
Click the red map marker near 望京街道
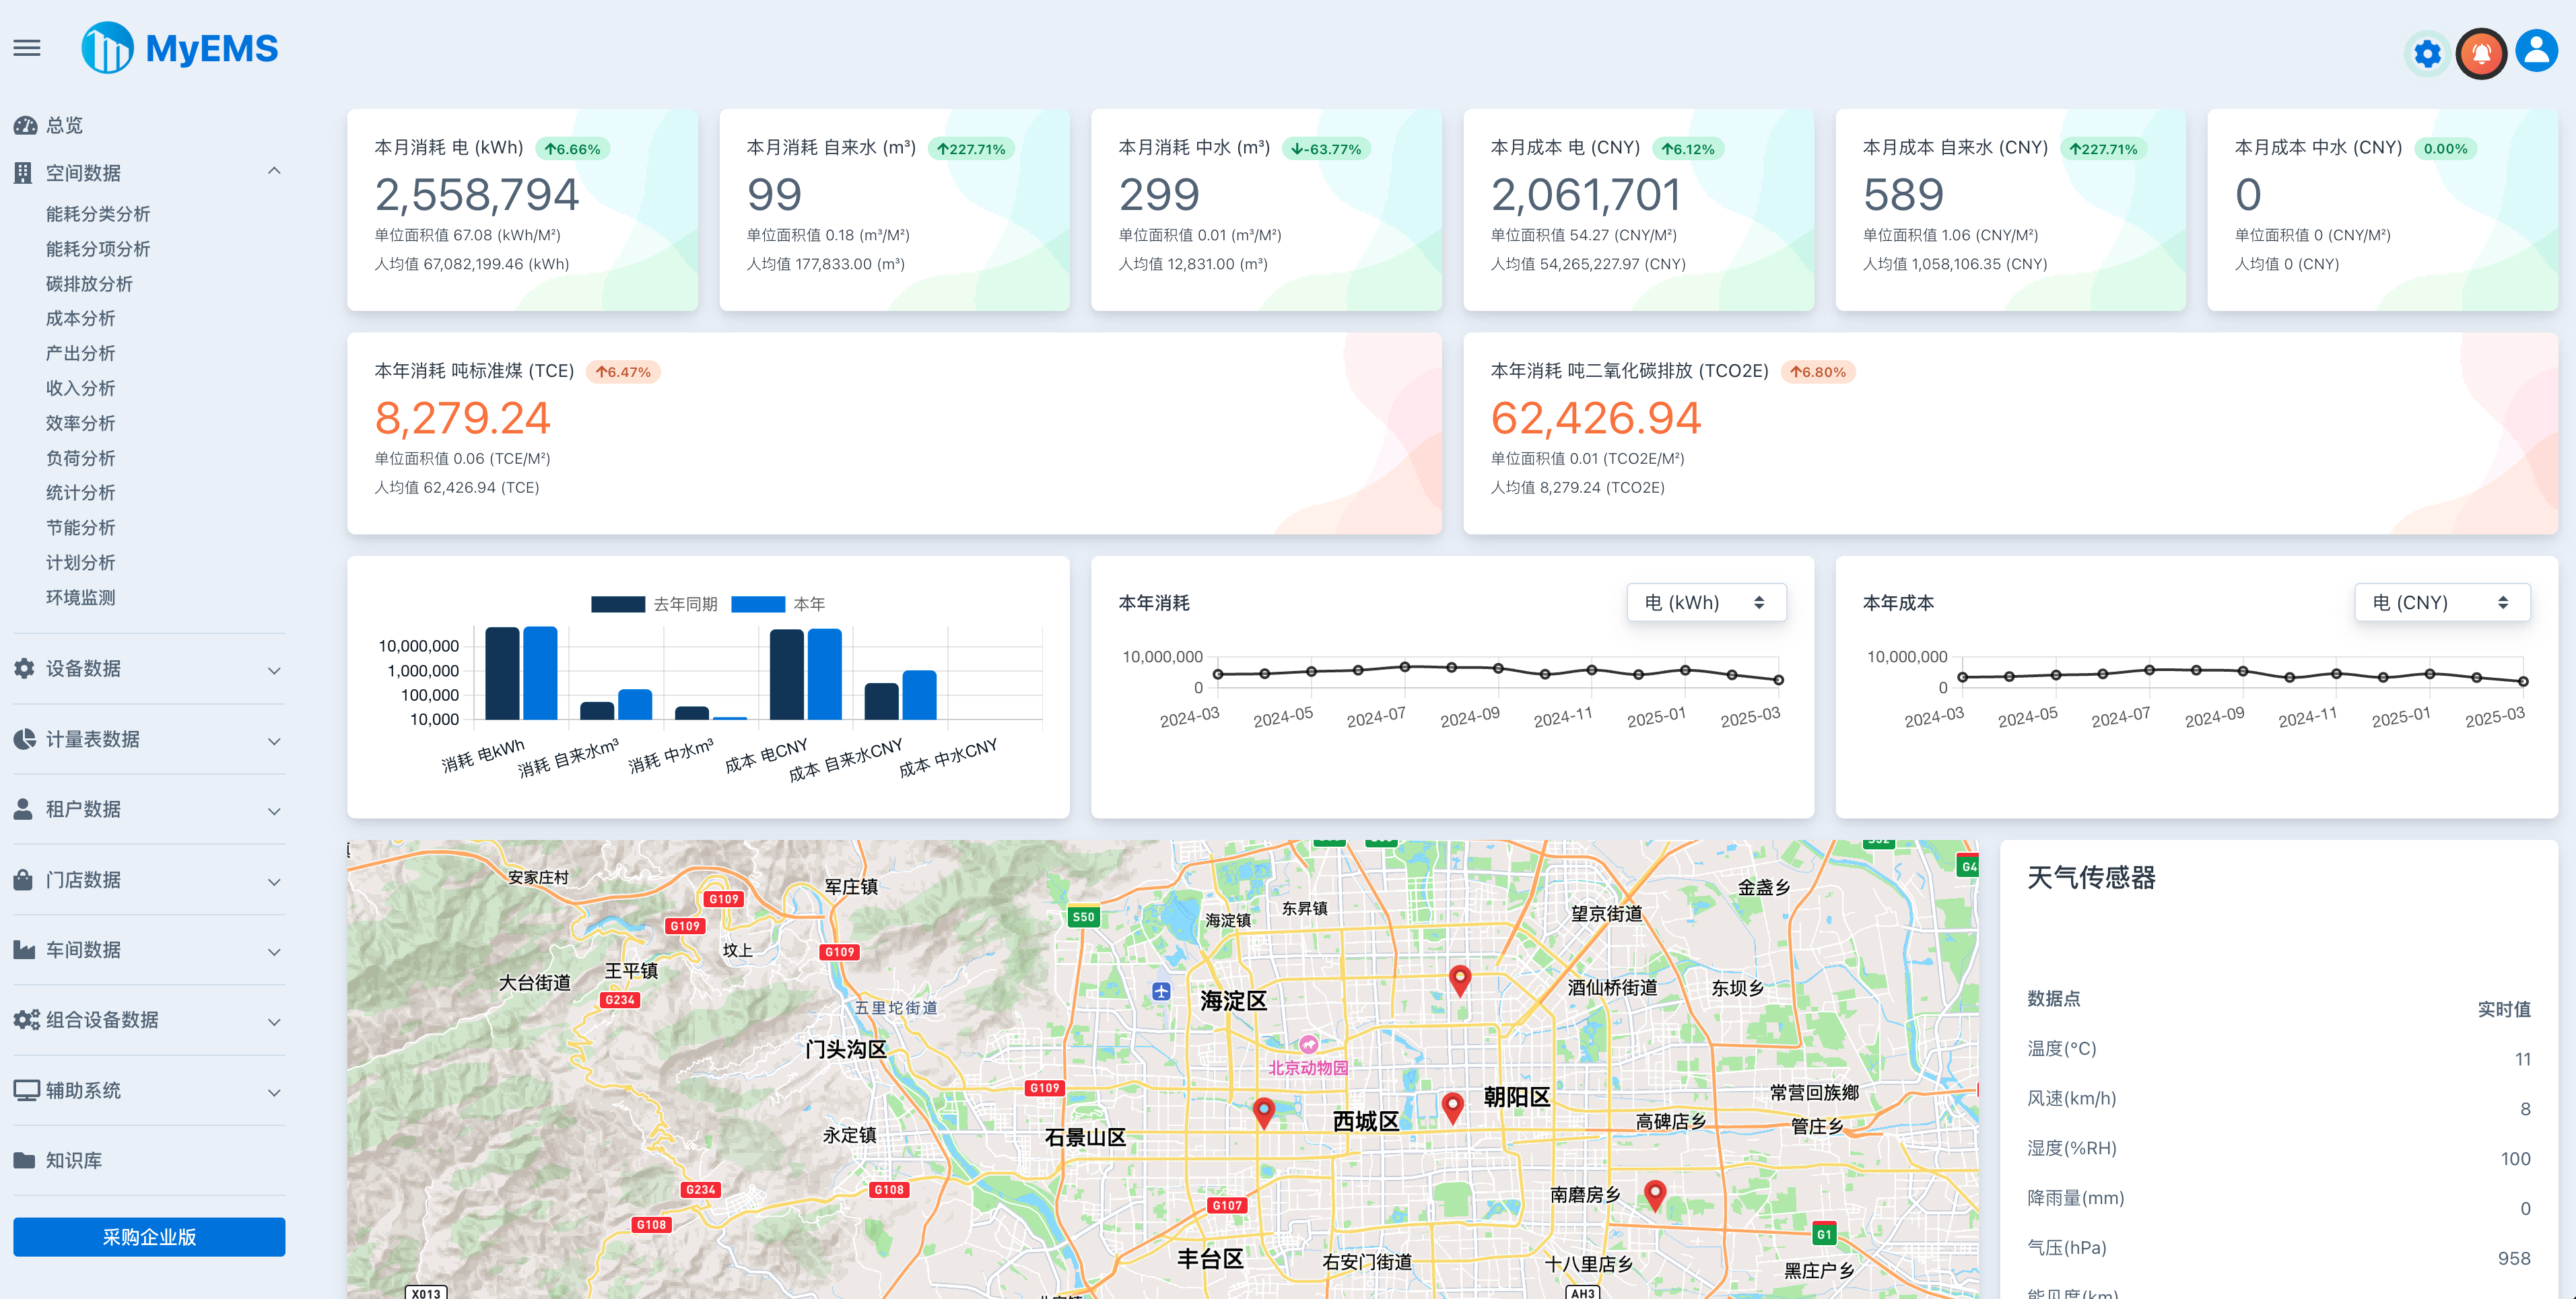coord(1460,979)
